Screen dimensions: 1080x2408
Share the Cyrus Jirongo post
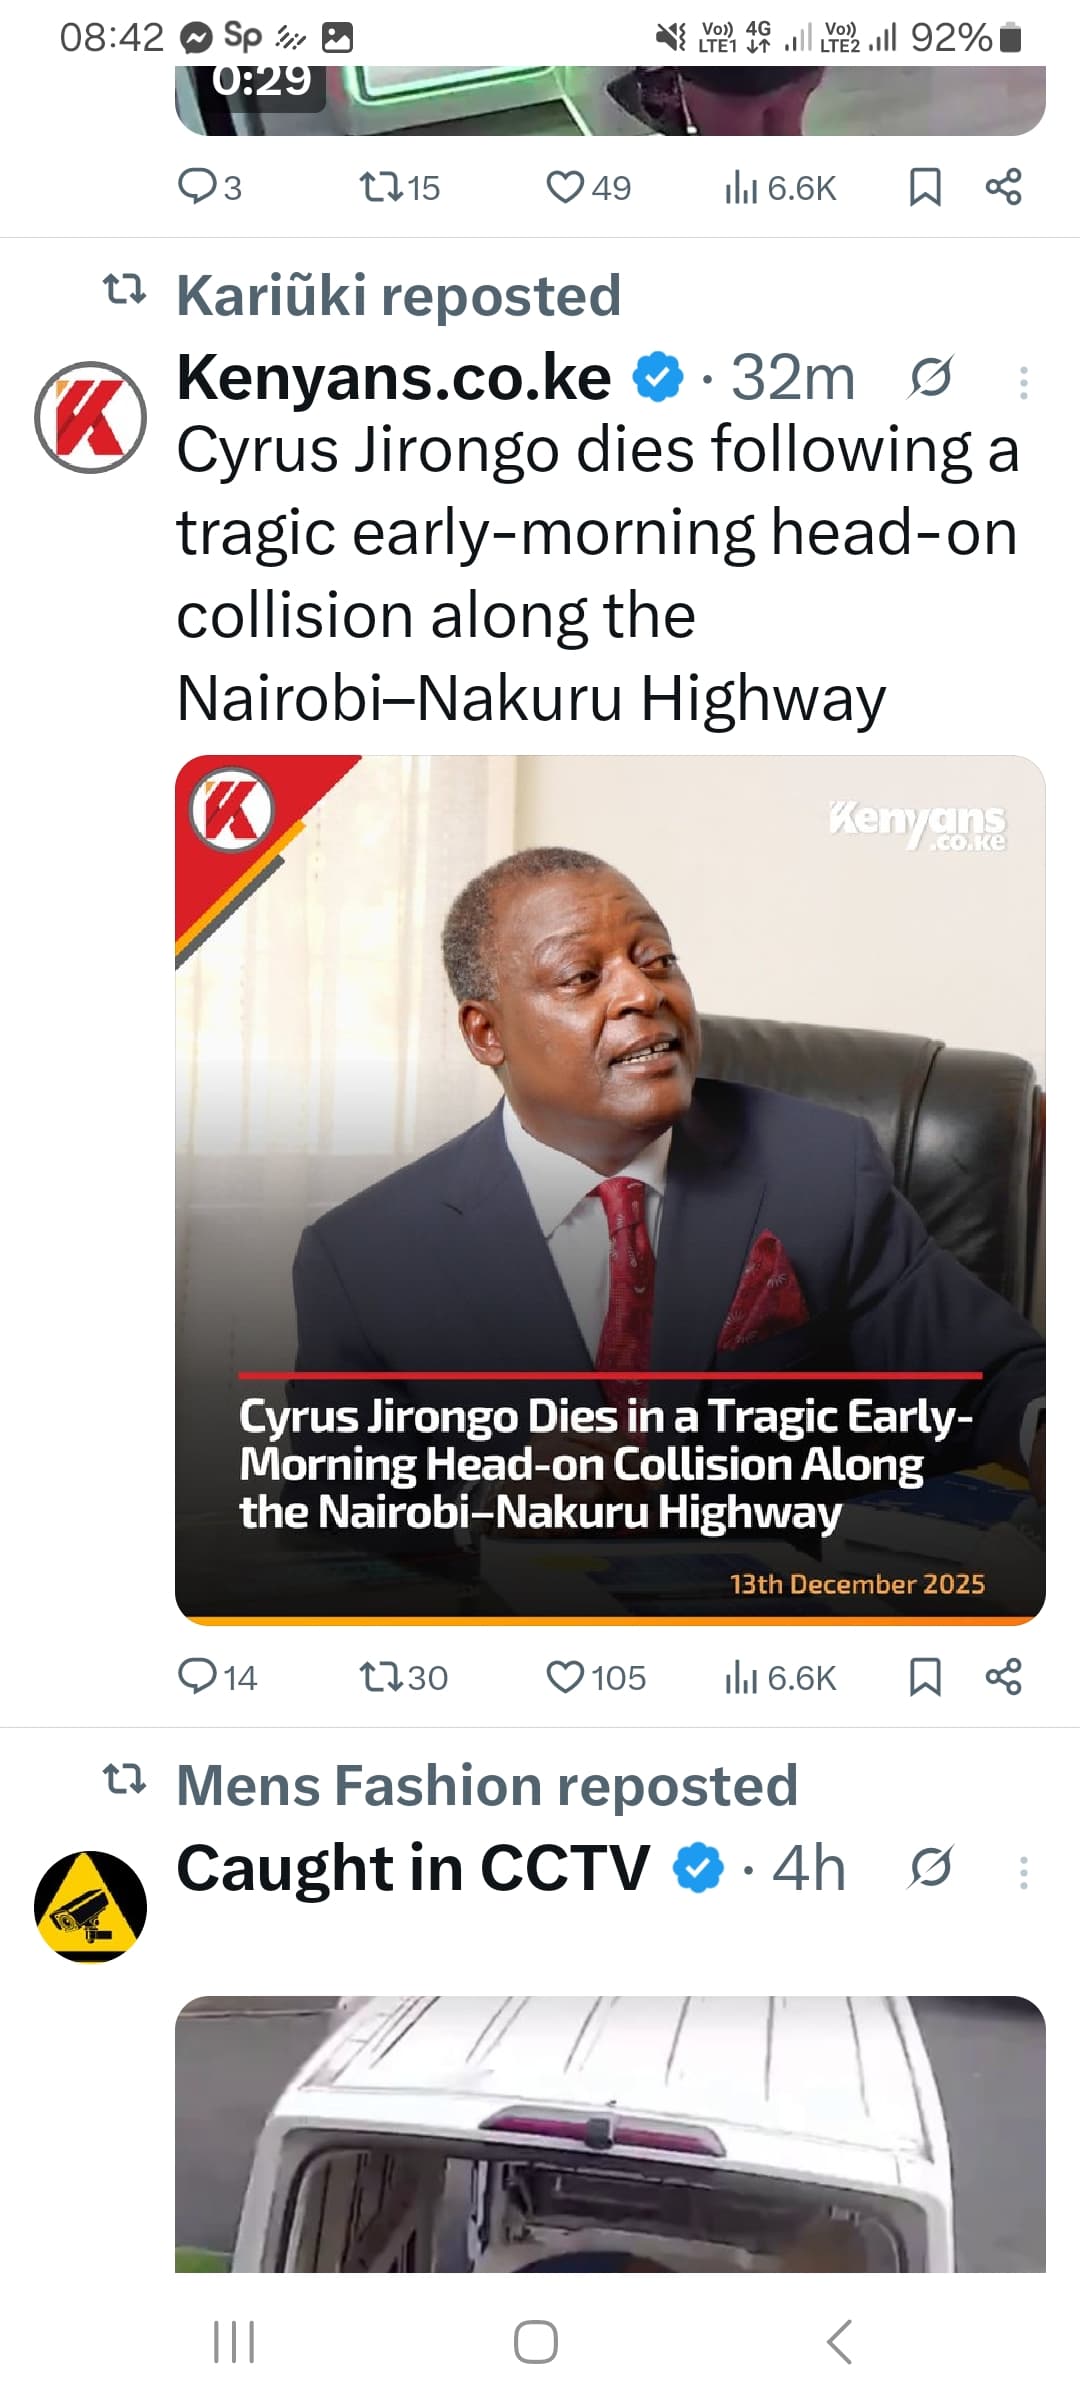tap(1003, 1677)
